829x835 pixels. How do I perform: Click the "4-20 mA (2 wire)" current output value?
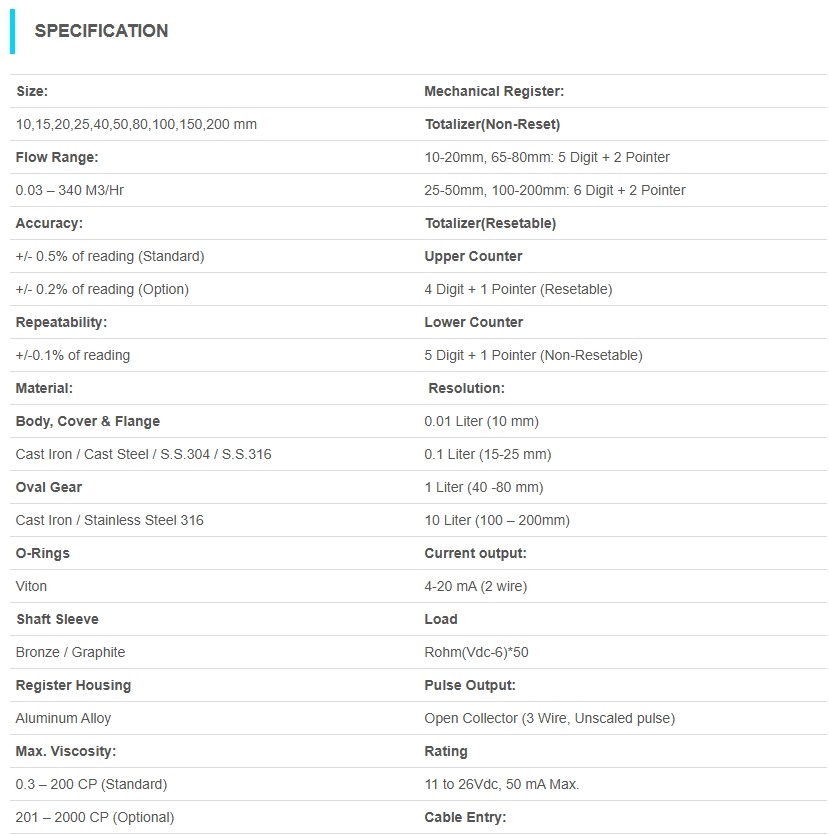pos(475,586)
